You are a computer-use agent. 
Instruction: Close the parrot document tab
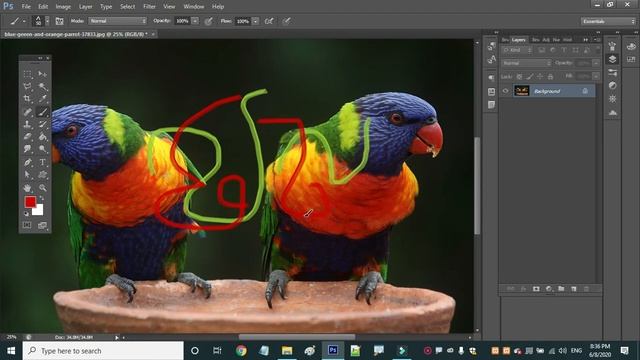[153, 34]
